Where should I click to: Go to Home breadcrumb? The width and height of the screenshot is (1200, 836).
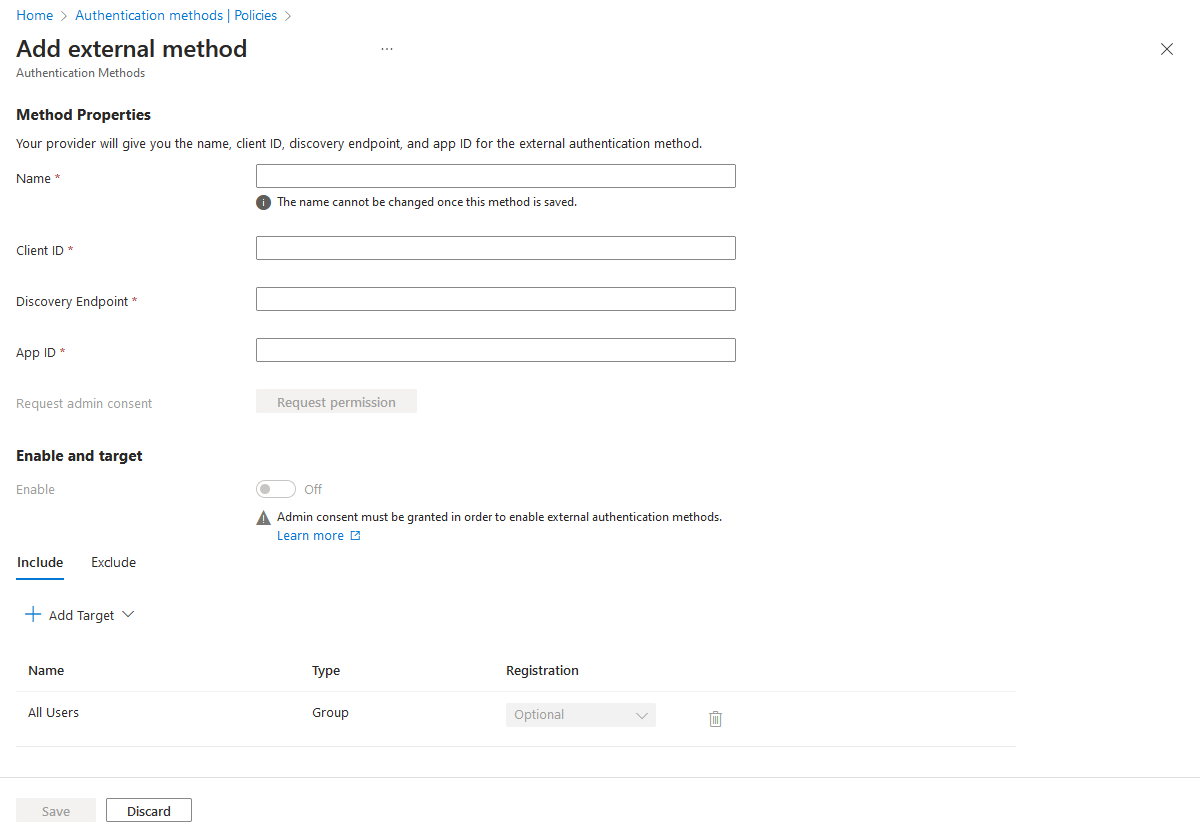[x=35, y=15]
